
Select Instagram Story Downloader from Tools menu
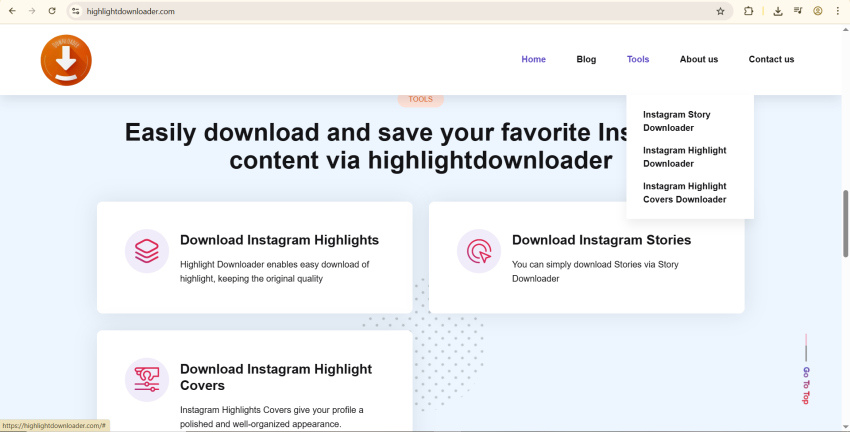(x=677, y=121)
